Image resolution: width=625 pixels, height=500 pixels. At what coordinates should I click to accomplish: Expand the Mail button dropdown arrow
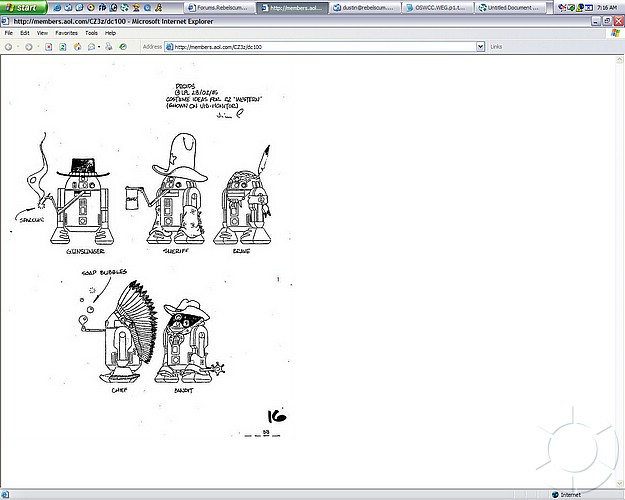click(99, 47)
